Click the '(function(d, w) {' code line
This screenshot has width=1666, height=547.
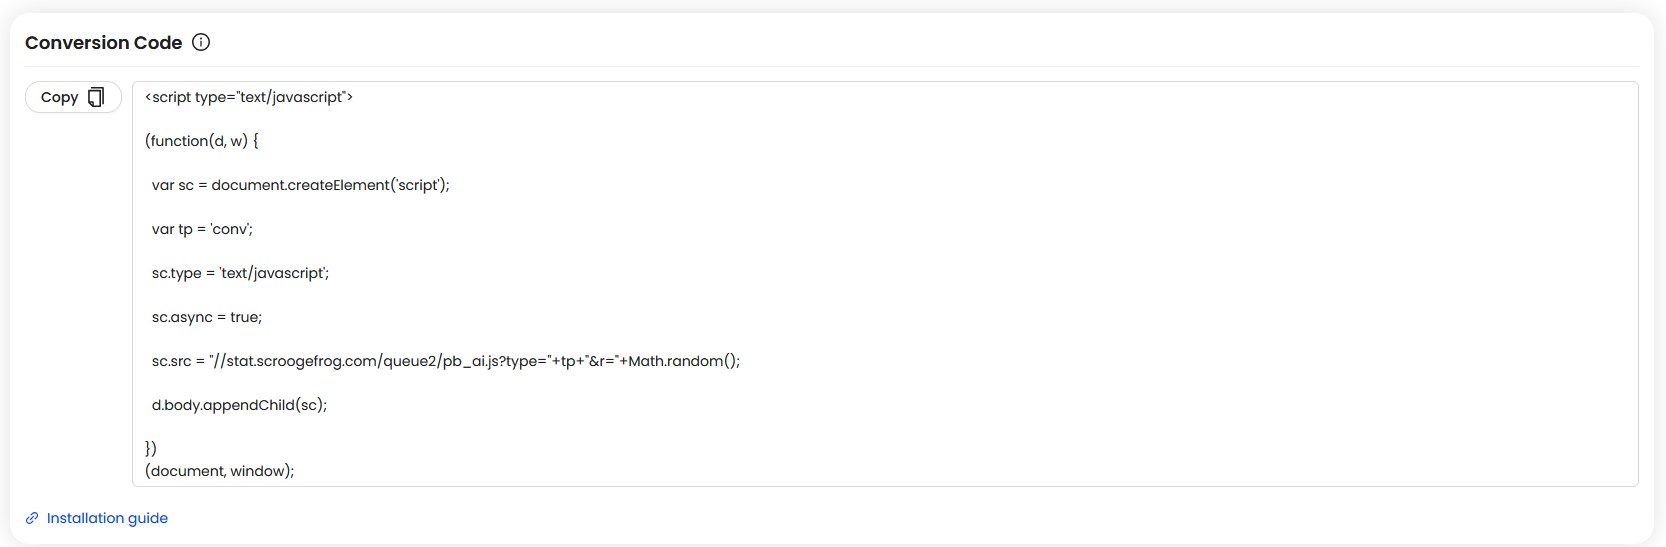click(x=201, y=141)
